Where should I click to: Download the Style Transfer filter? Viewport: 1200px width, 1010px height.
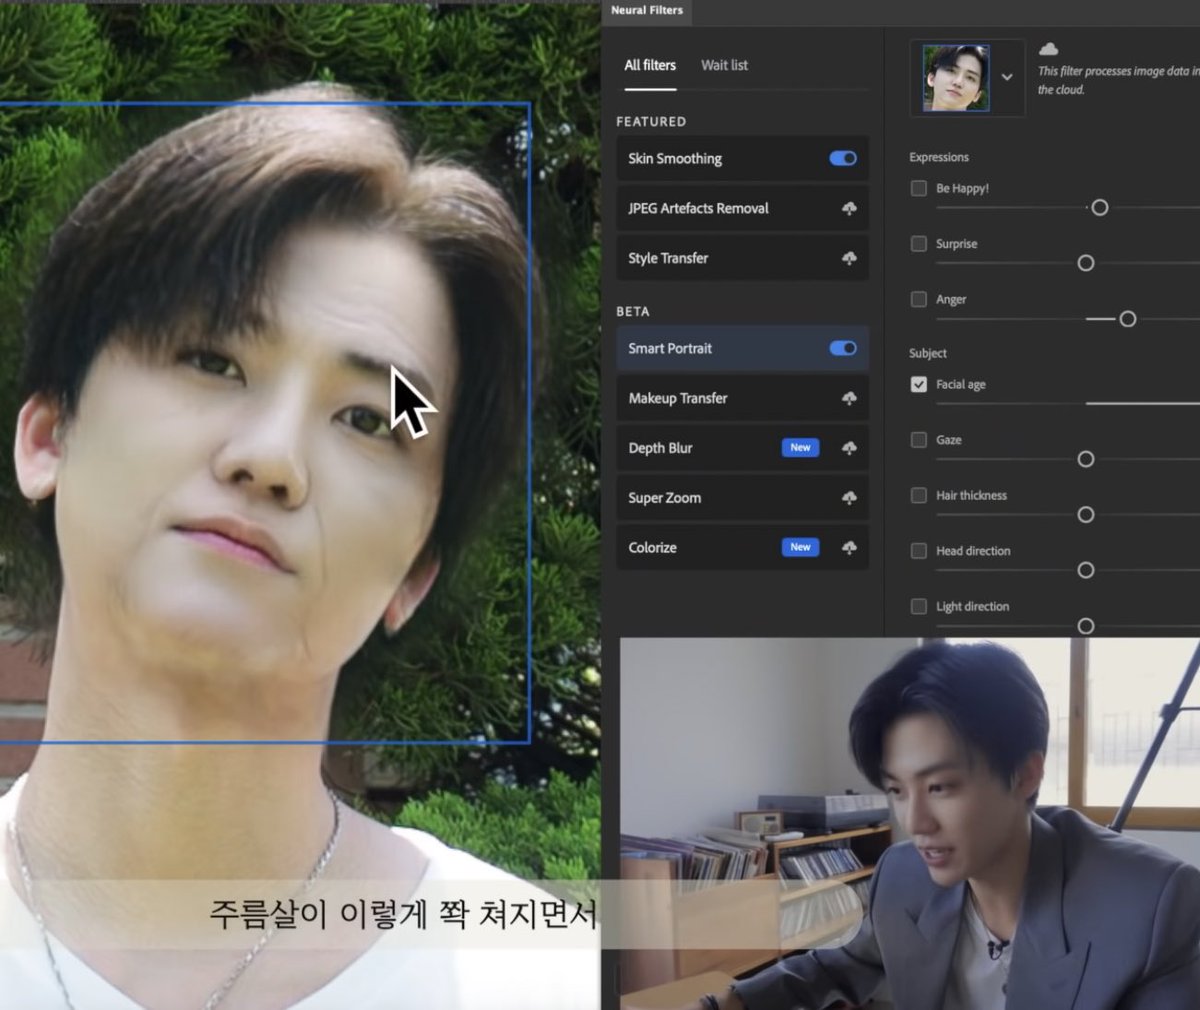(x=849, y=258)
